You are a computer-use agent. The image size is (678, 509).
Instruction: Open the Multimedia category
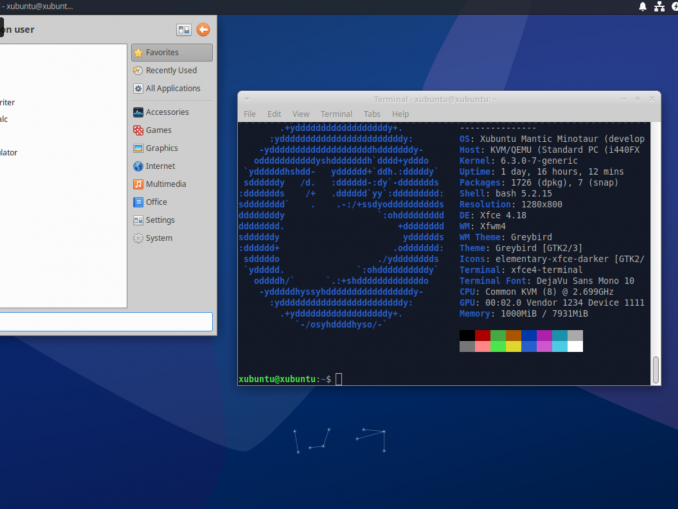click(165, 184)
